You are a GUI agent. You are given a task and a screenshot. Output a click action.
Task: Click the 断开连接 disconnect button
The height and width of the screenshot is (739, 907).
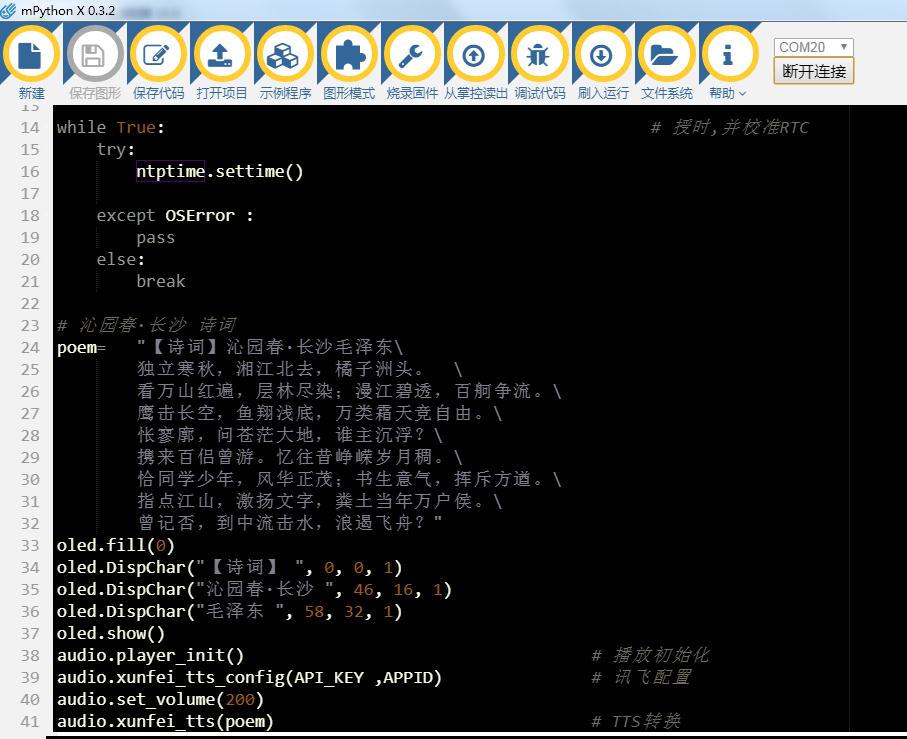pyautogui.click(x=813, y=72)
